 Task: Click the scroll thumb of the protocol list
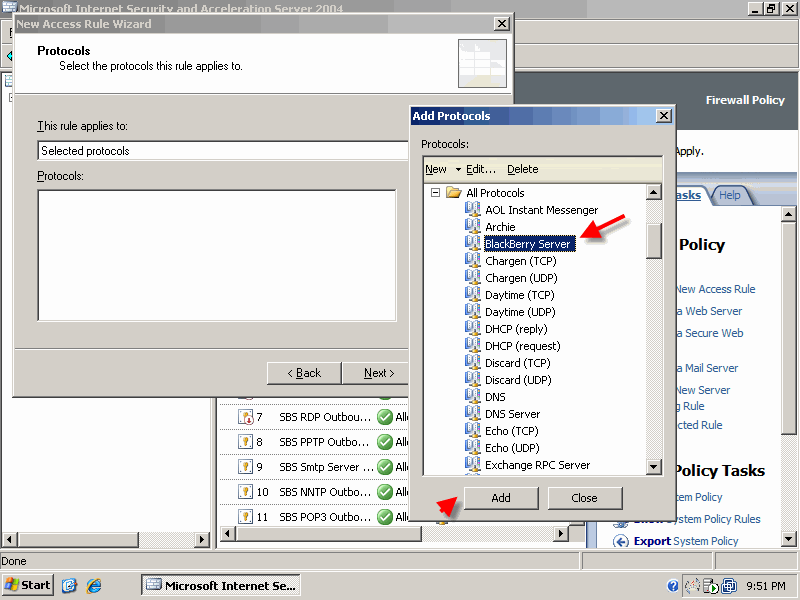pyautogui.click(x=654, y=241)
